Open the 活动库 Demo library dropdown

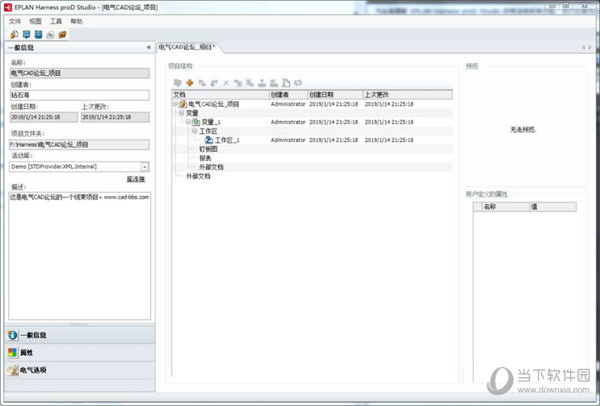pyautogui.click(x=145, y=167)
